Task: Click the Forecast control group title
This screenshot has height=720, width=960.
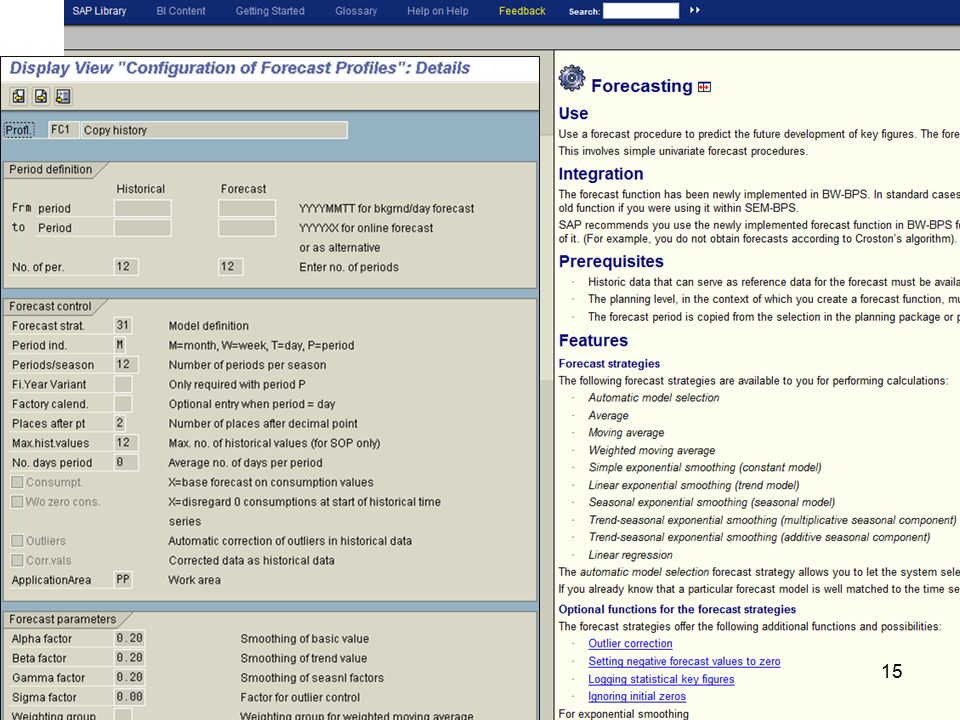Action: click(50, 306)
